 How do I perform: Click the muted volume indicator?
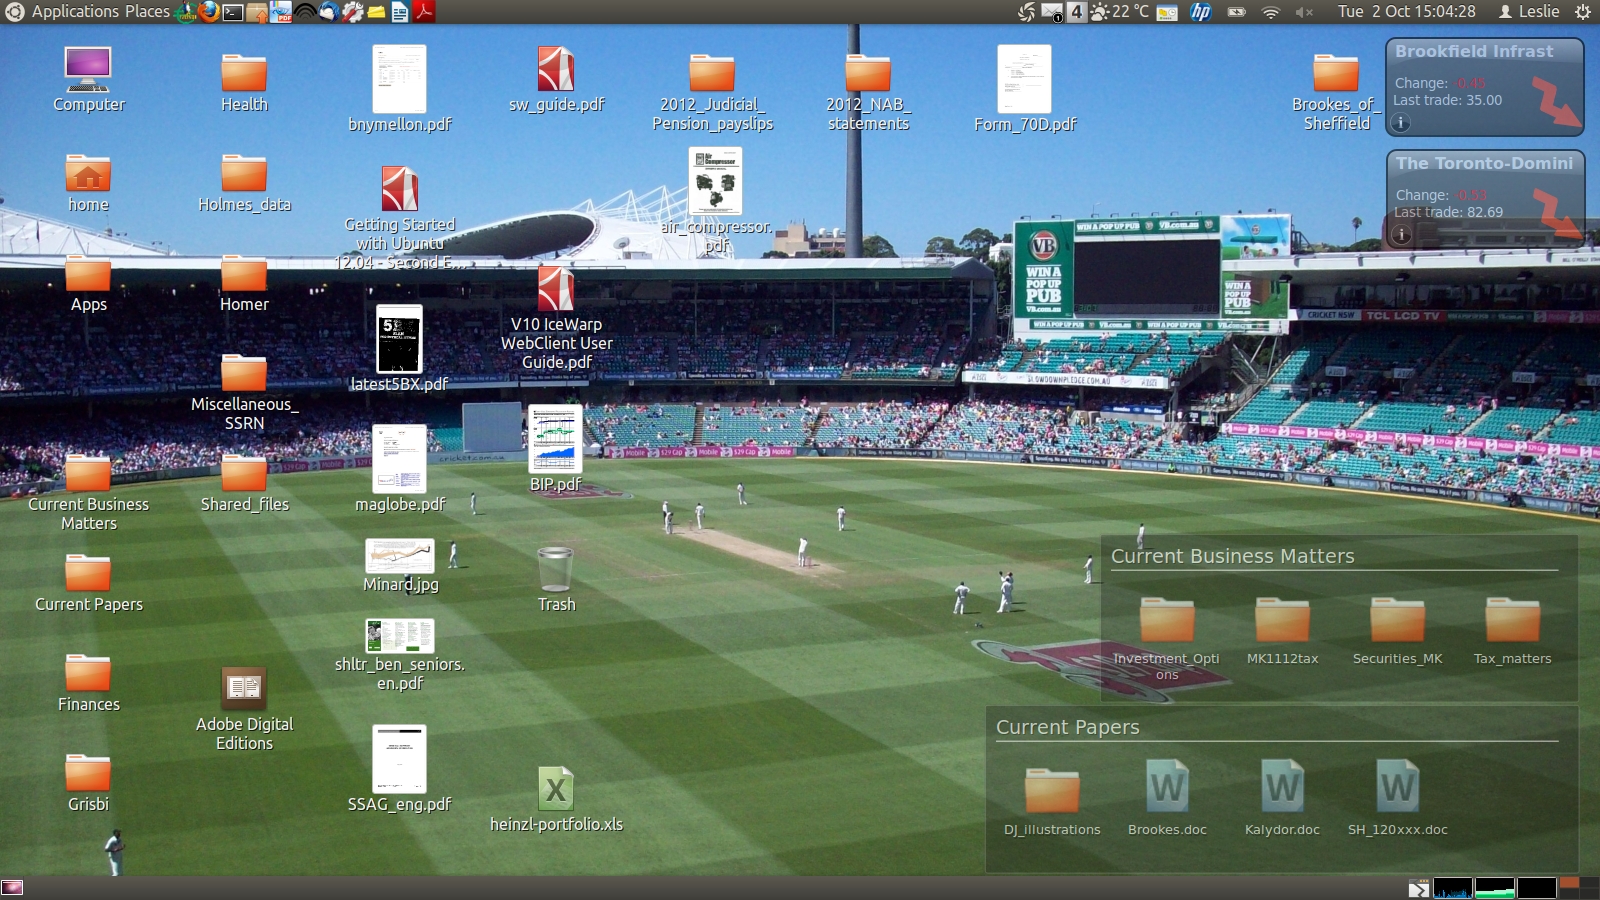(x=1304, y=12)
